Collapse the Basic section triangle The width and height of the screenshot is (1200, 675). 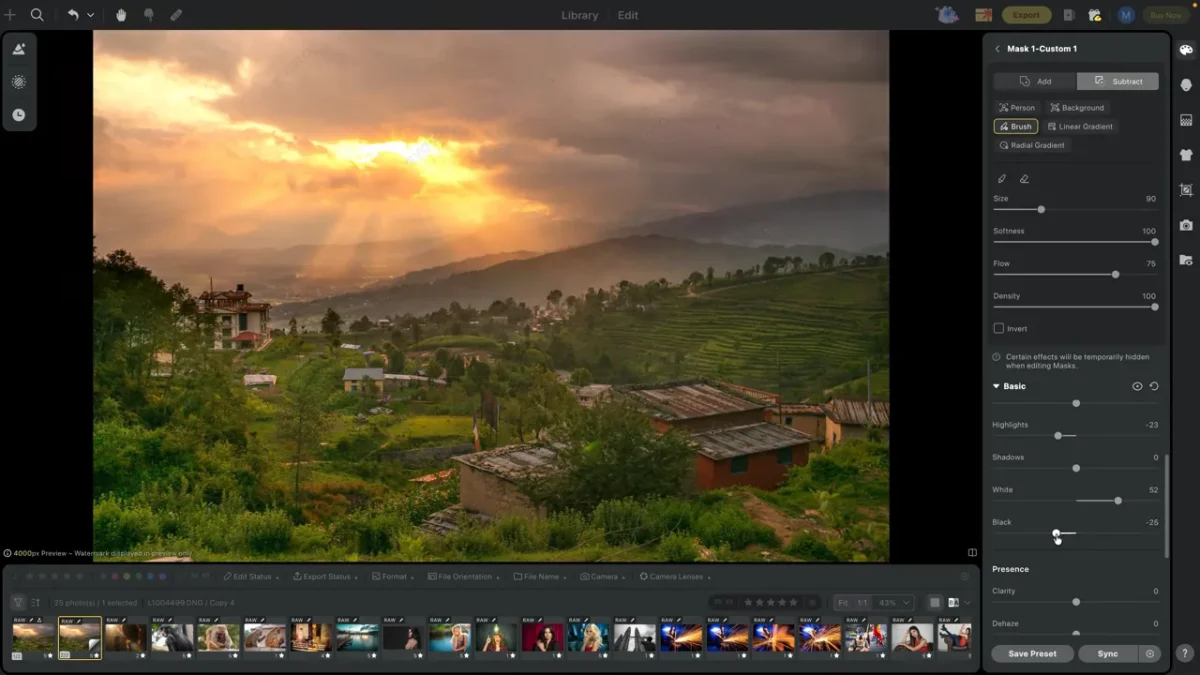point(996,386)
